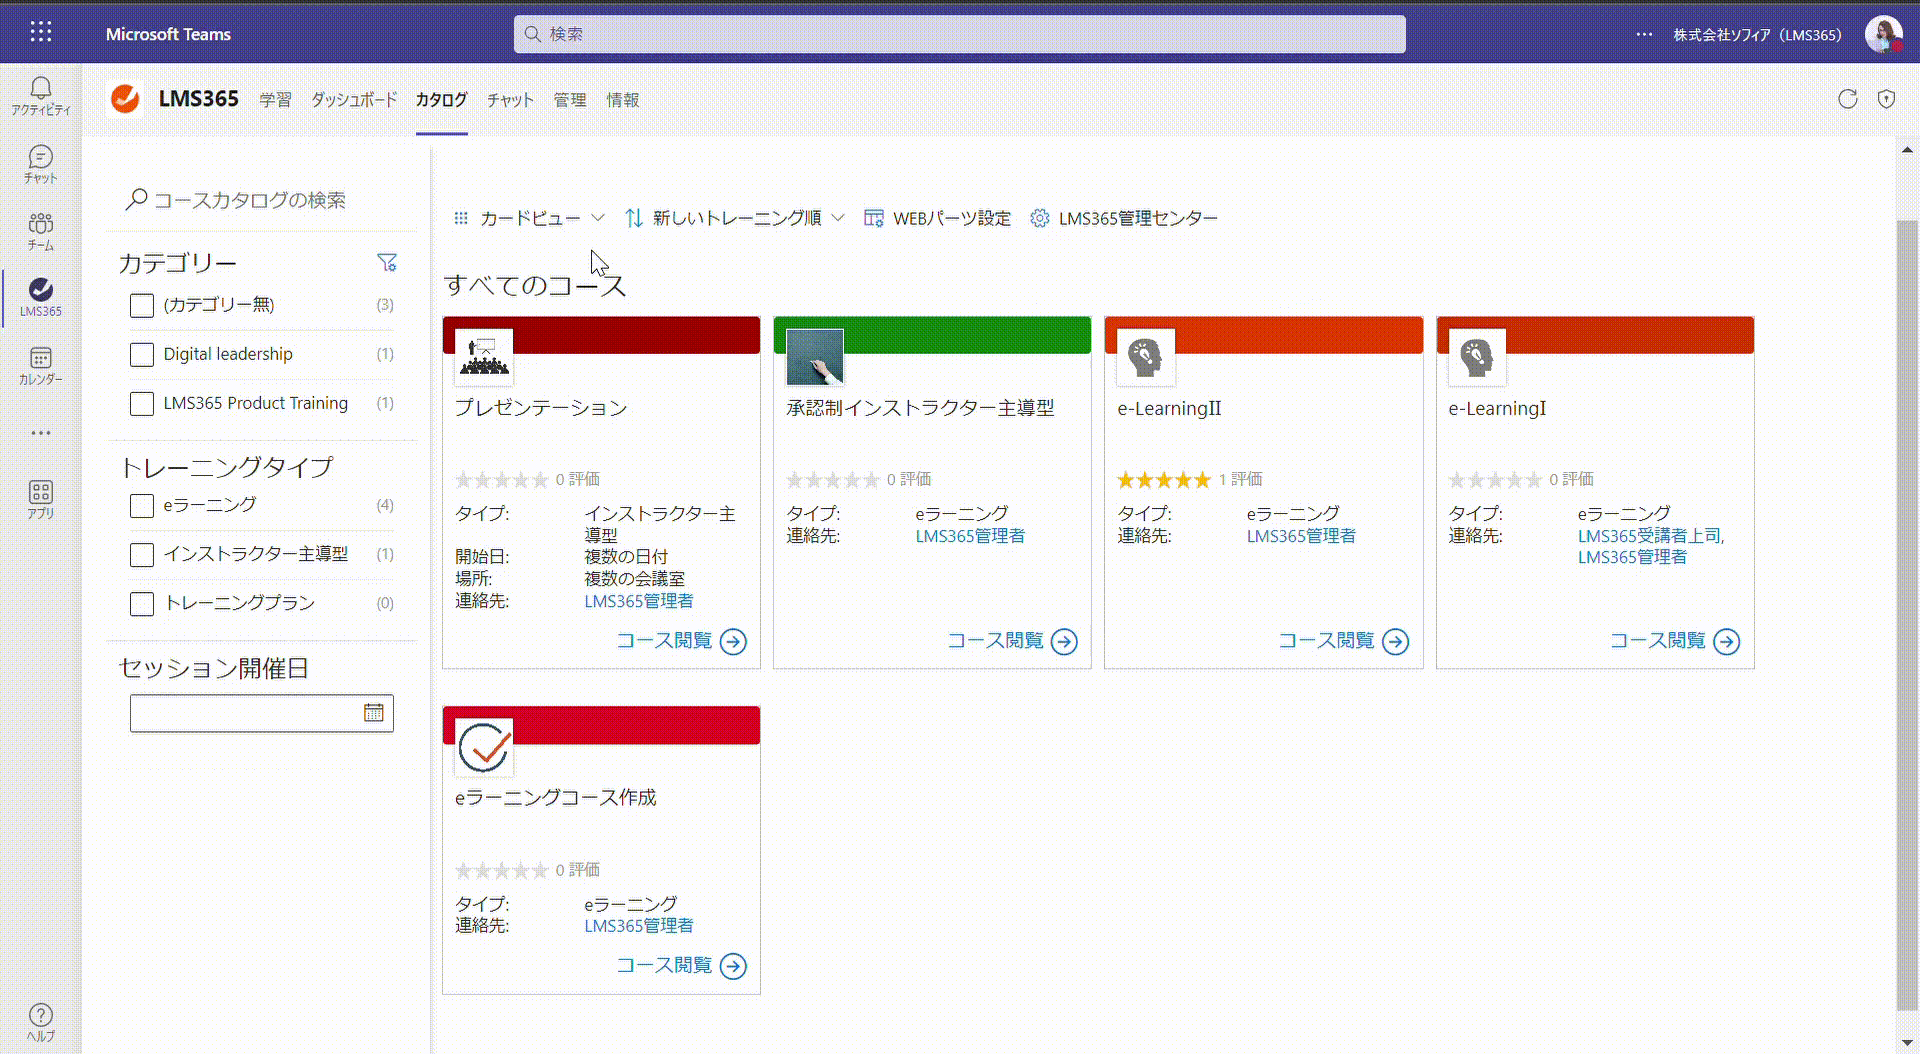Show more apps ellipsis in sidebar
Image resolution: width=1920 pixels, height=1054 pixels.
[41, 433]
